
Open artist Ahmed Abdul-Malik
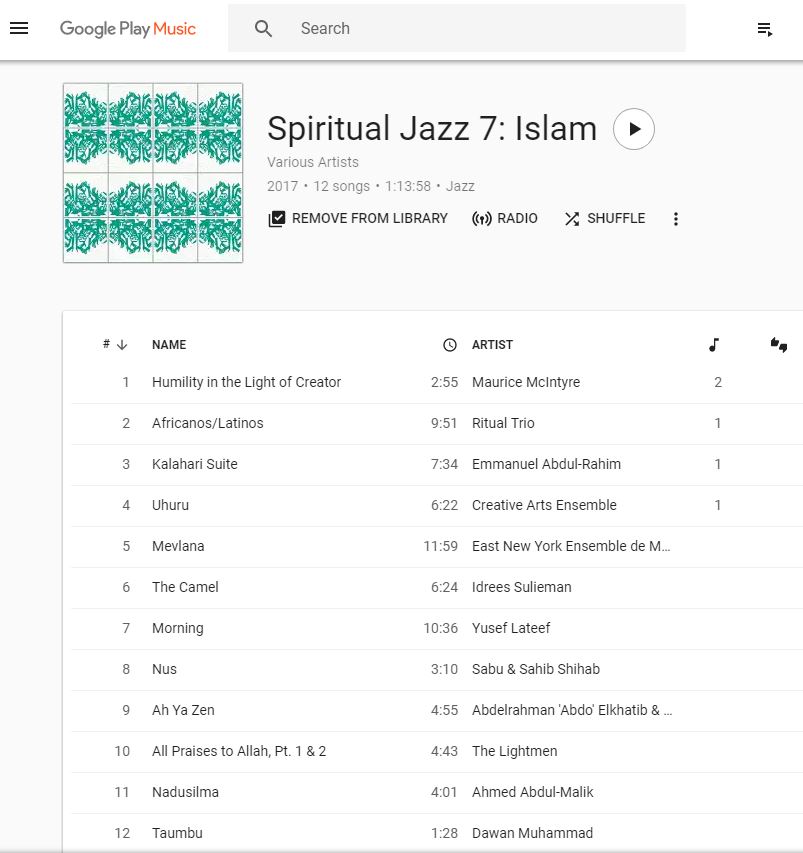click(x=533, y=792)
